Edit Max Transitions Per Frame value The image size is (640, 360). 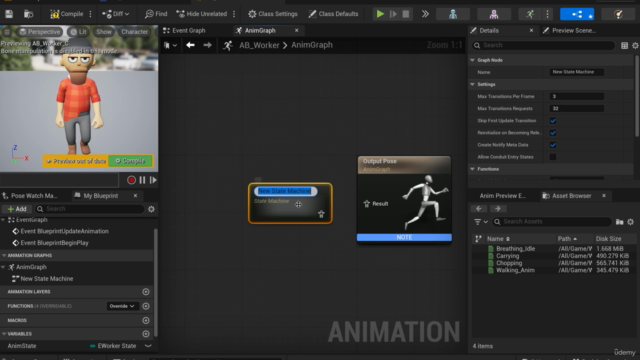[x=576, y=96]
